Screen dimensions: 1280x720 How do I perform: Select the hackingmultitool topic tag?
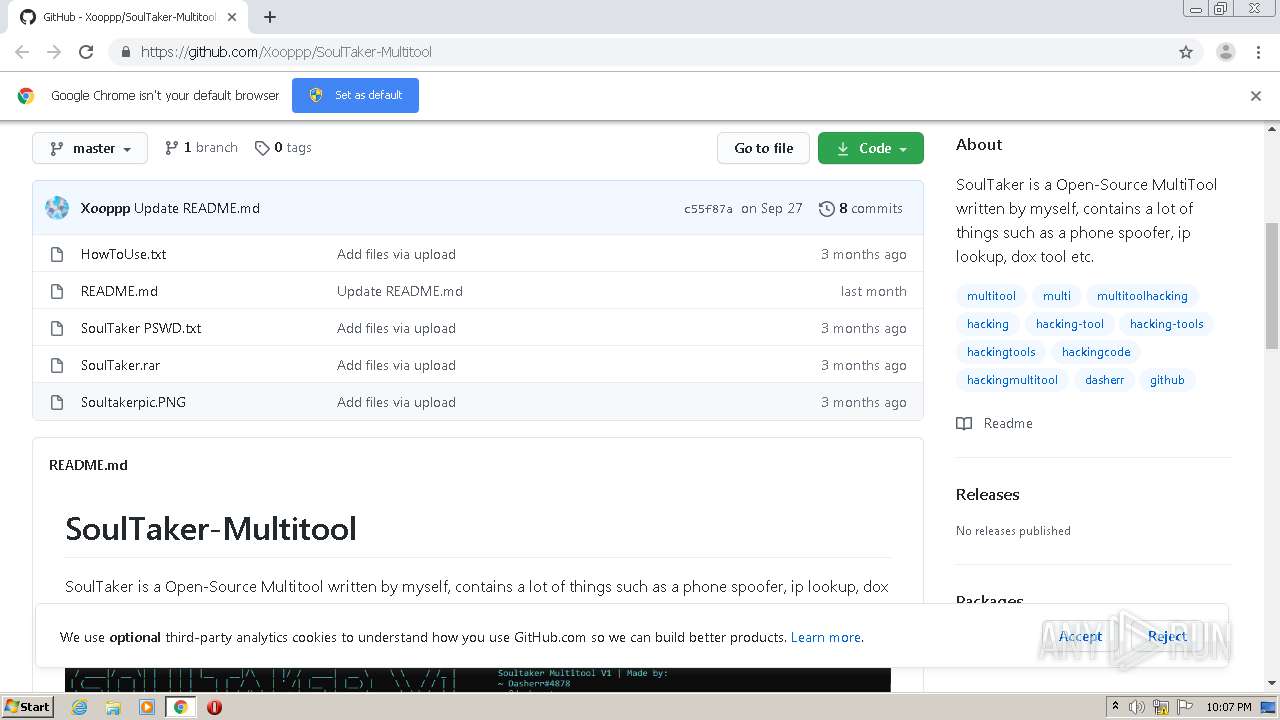(x=1012, y=380)
